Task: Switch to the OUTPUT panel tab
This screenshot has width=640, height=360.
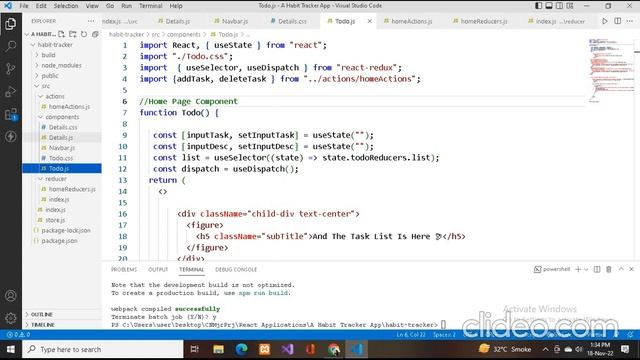Action: (158, 269)
